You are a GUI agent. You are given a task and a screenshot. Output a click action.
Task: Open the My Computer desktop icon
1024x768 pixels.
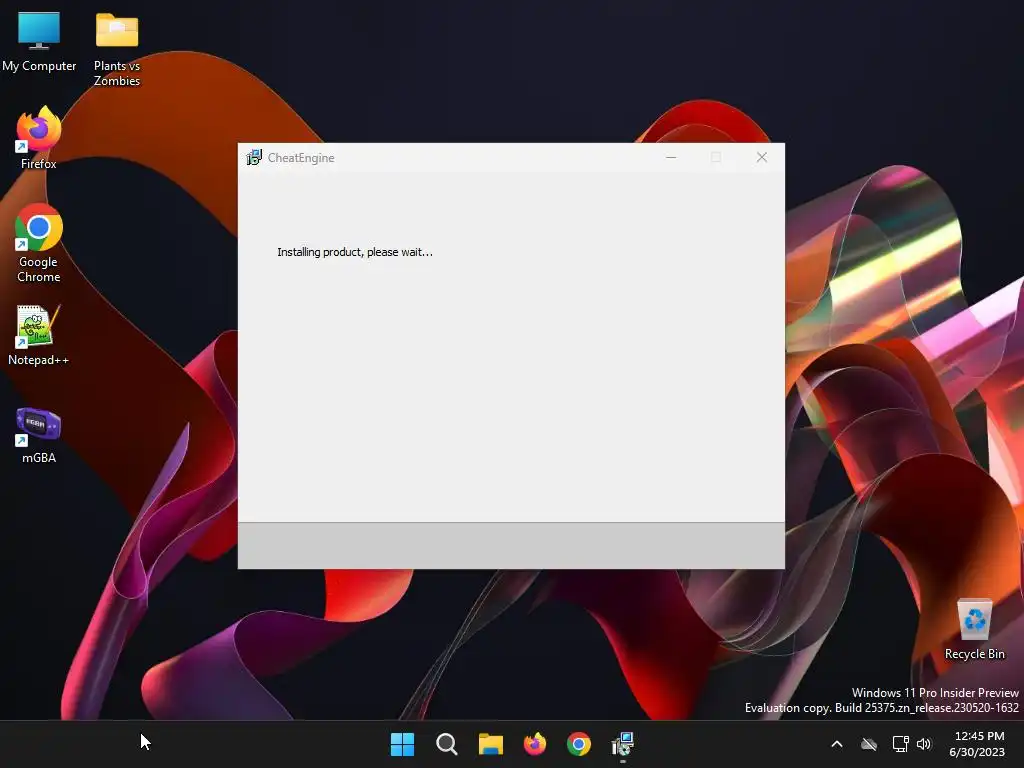[39, 42]
